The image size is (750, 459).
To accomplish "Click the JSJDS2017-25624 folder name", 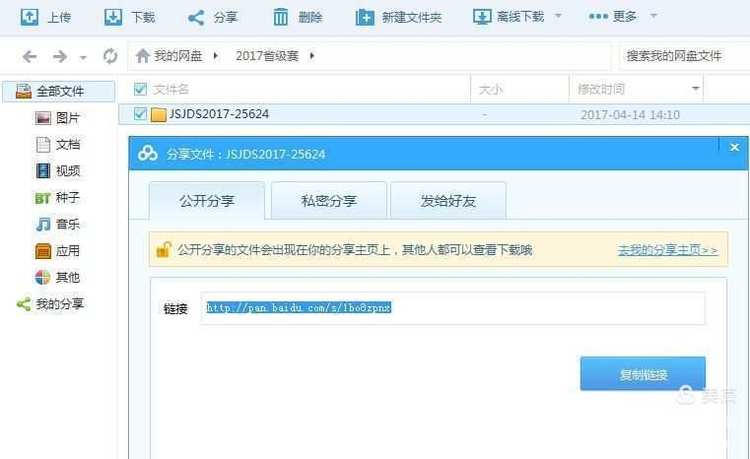I will (x=219, y=114).
